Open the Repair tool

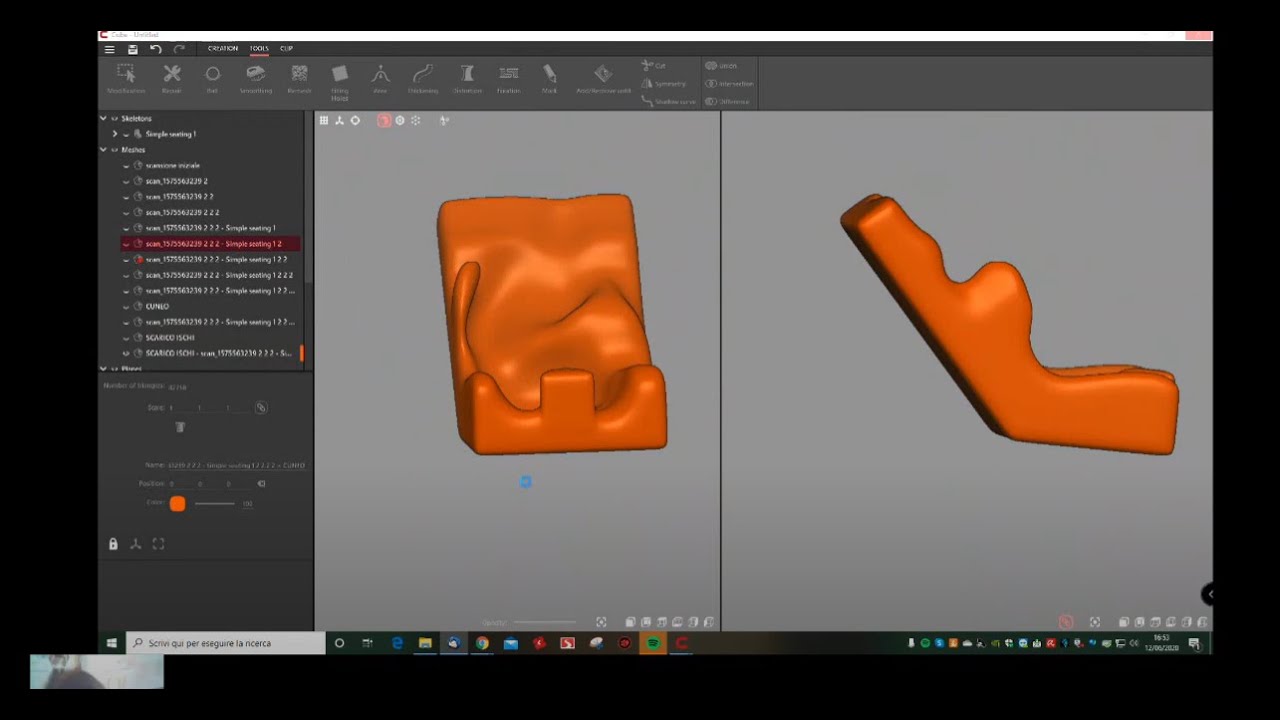[x=172, y=79]
